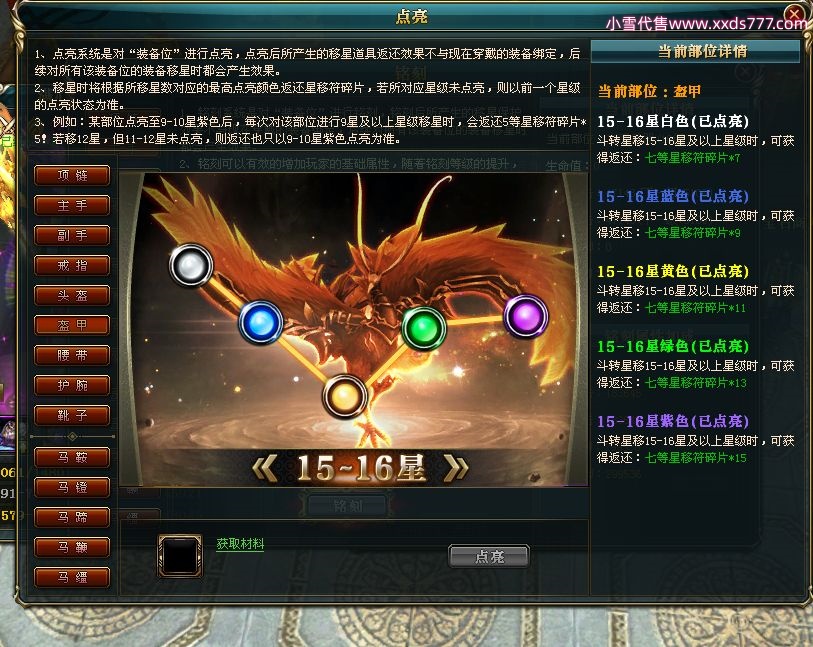Image resolution: width=813 pixels, height=647 pixels.
Task: Select the 盔甲 equipment slot
Action: [72, 326]
